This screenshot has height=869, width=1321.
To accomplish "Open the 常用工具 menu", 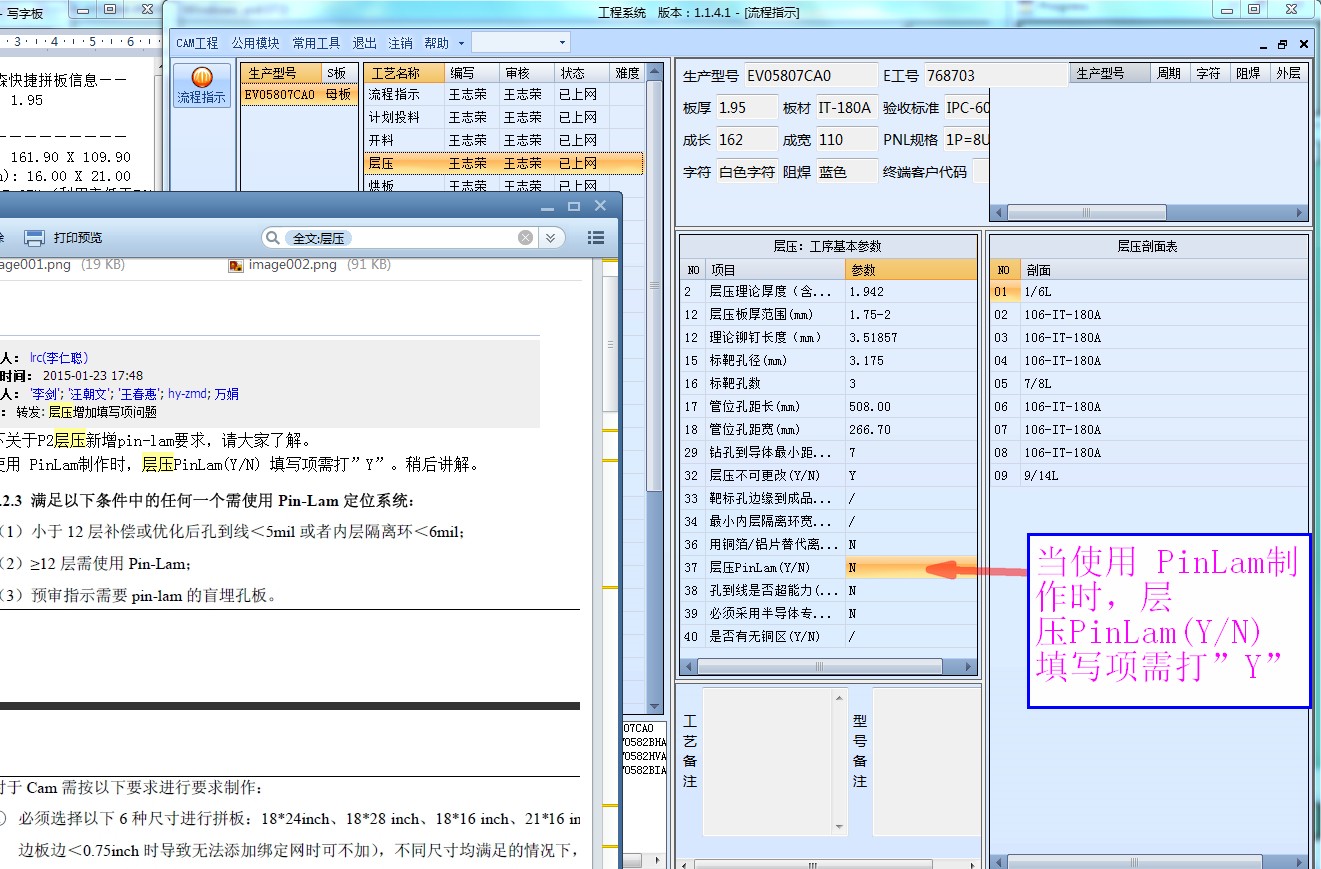I will pos(316,43).
